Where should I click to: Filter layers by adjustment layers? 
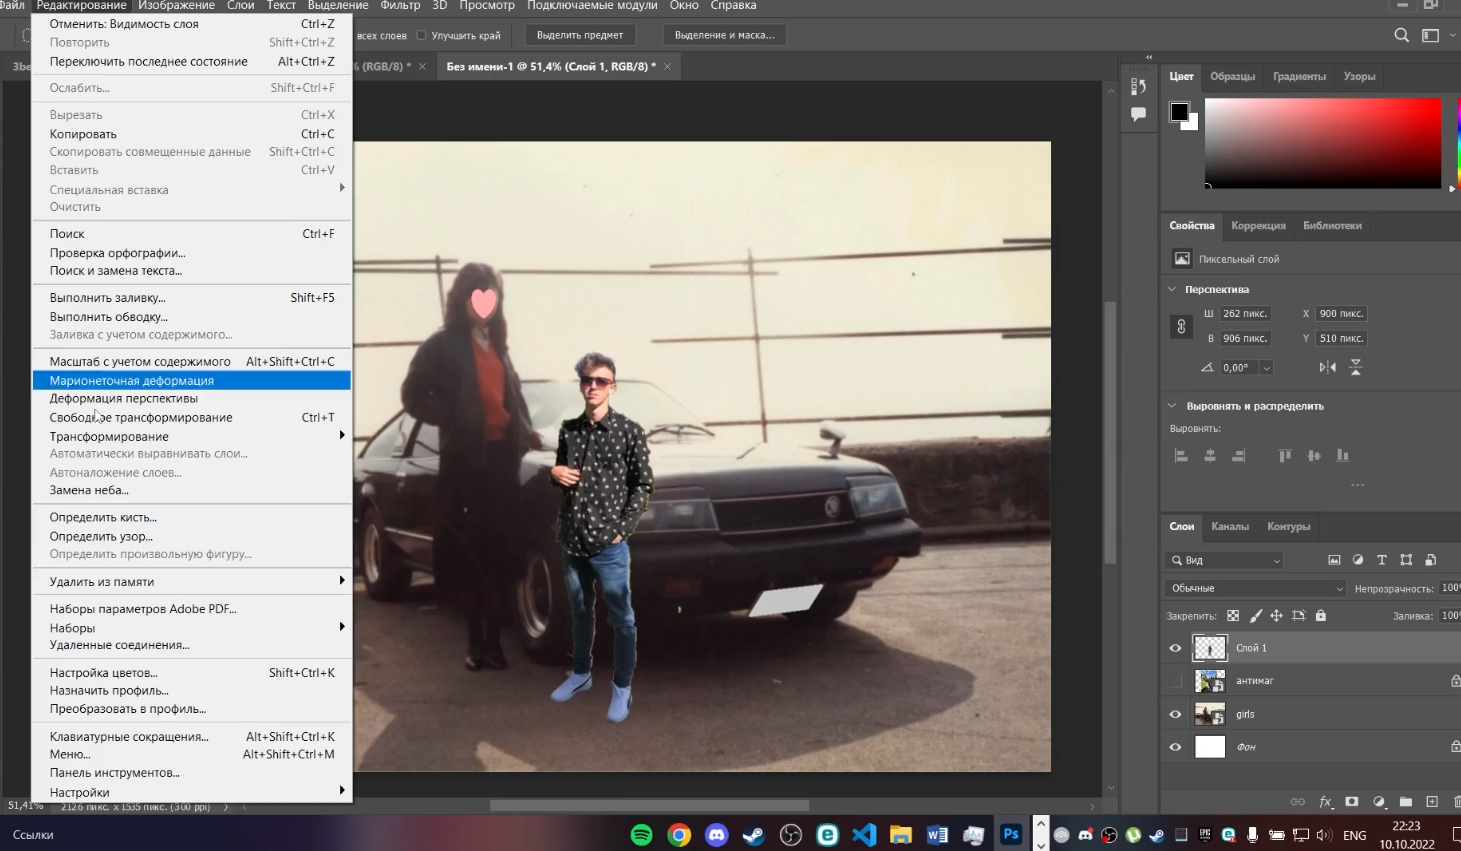pos(1358,560)
